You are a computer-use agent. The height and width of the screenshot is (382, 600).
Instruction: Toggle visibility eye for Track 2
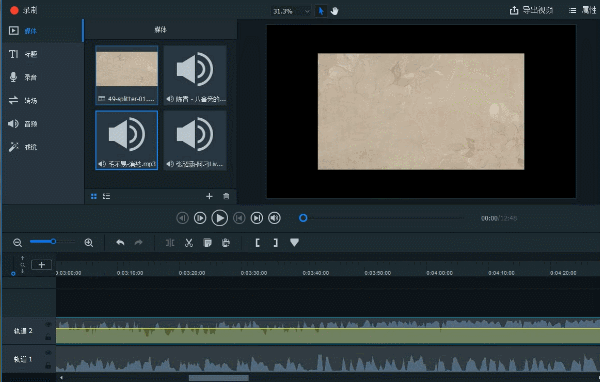48,325
